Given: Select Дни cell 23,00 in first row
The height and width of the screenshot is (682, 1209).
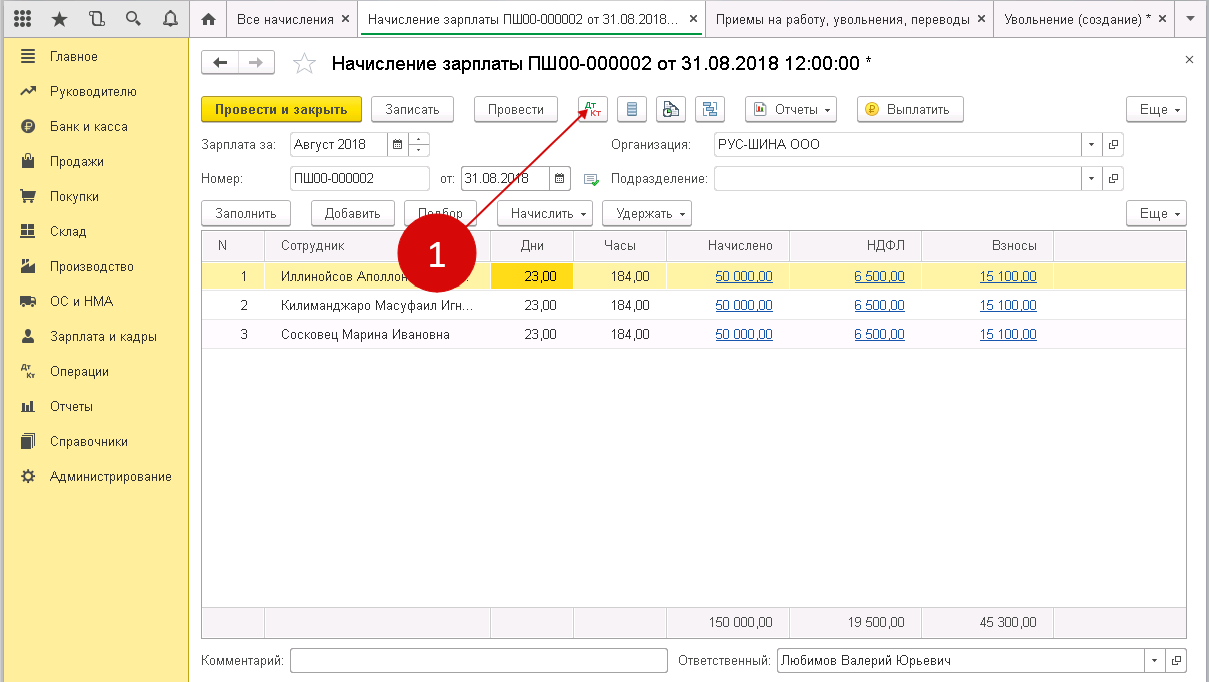Looking at the screenshot, I should point(532,276).
